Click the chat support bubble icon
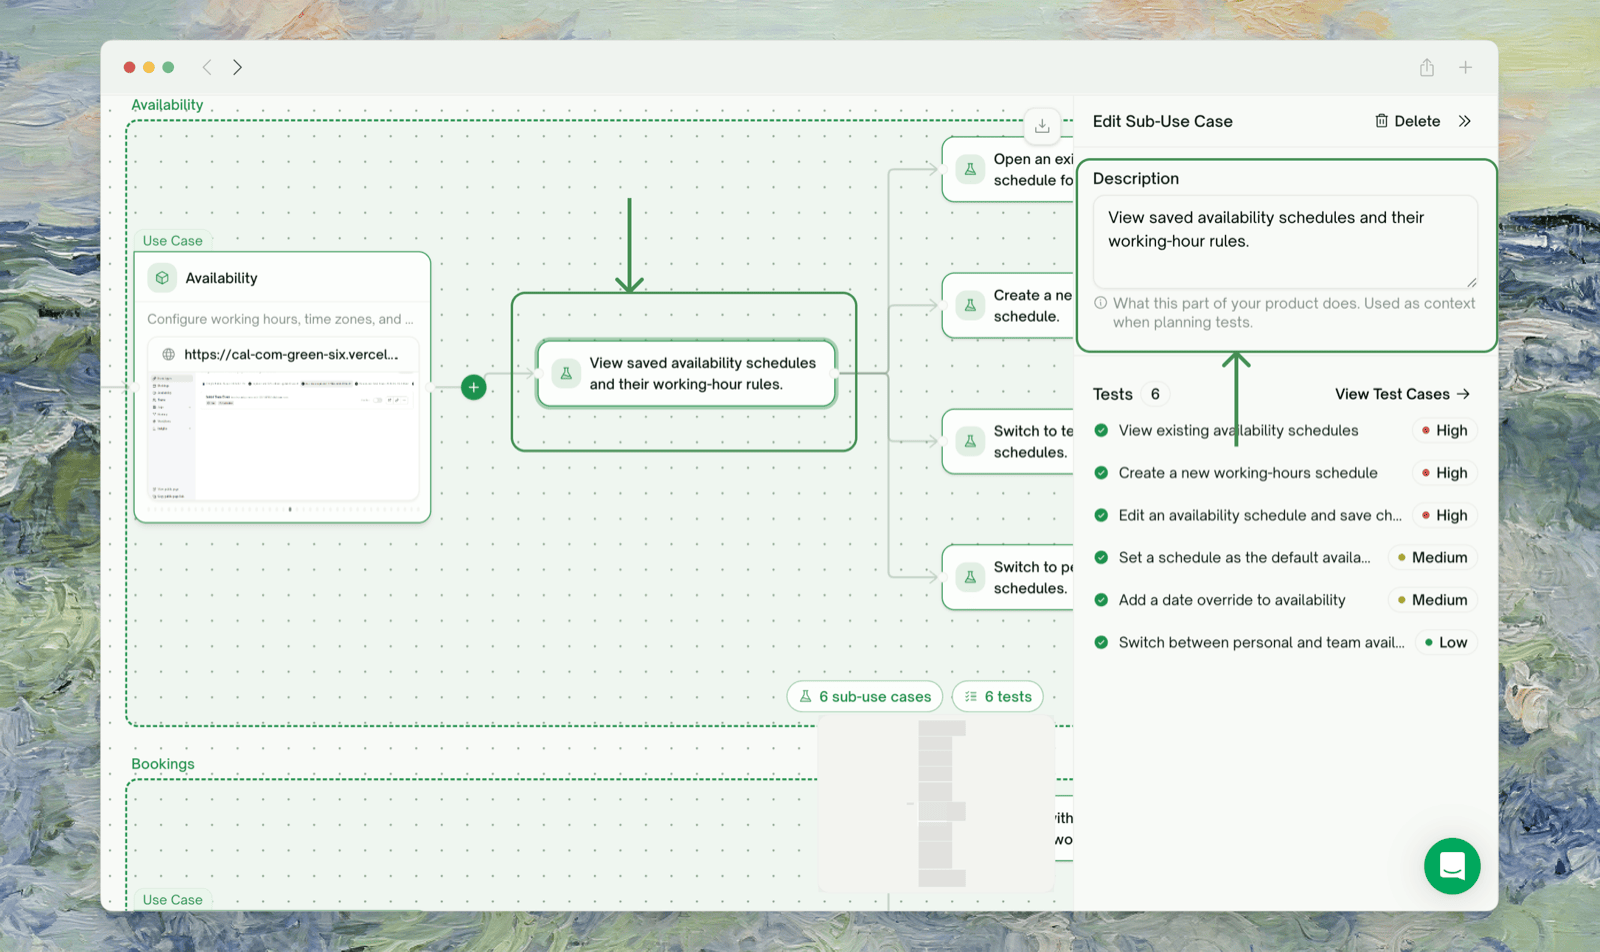 [x=1452, y=866]
